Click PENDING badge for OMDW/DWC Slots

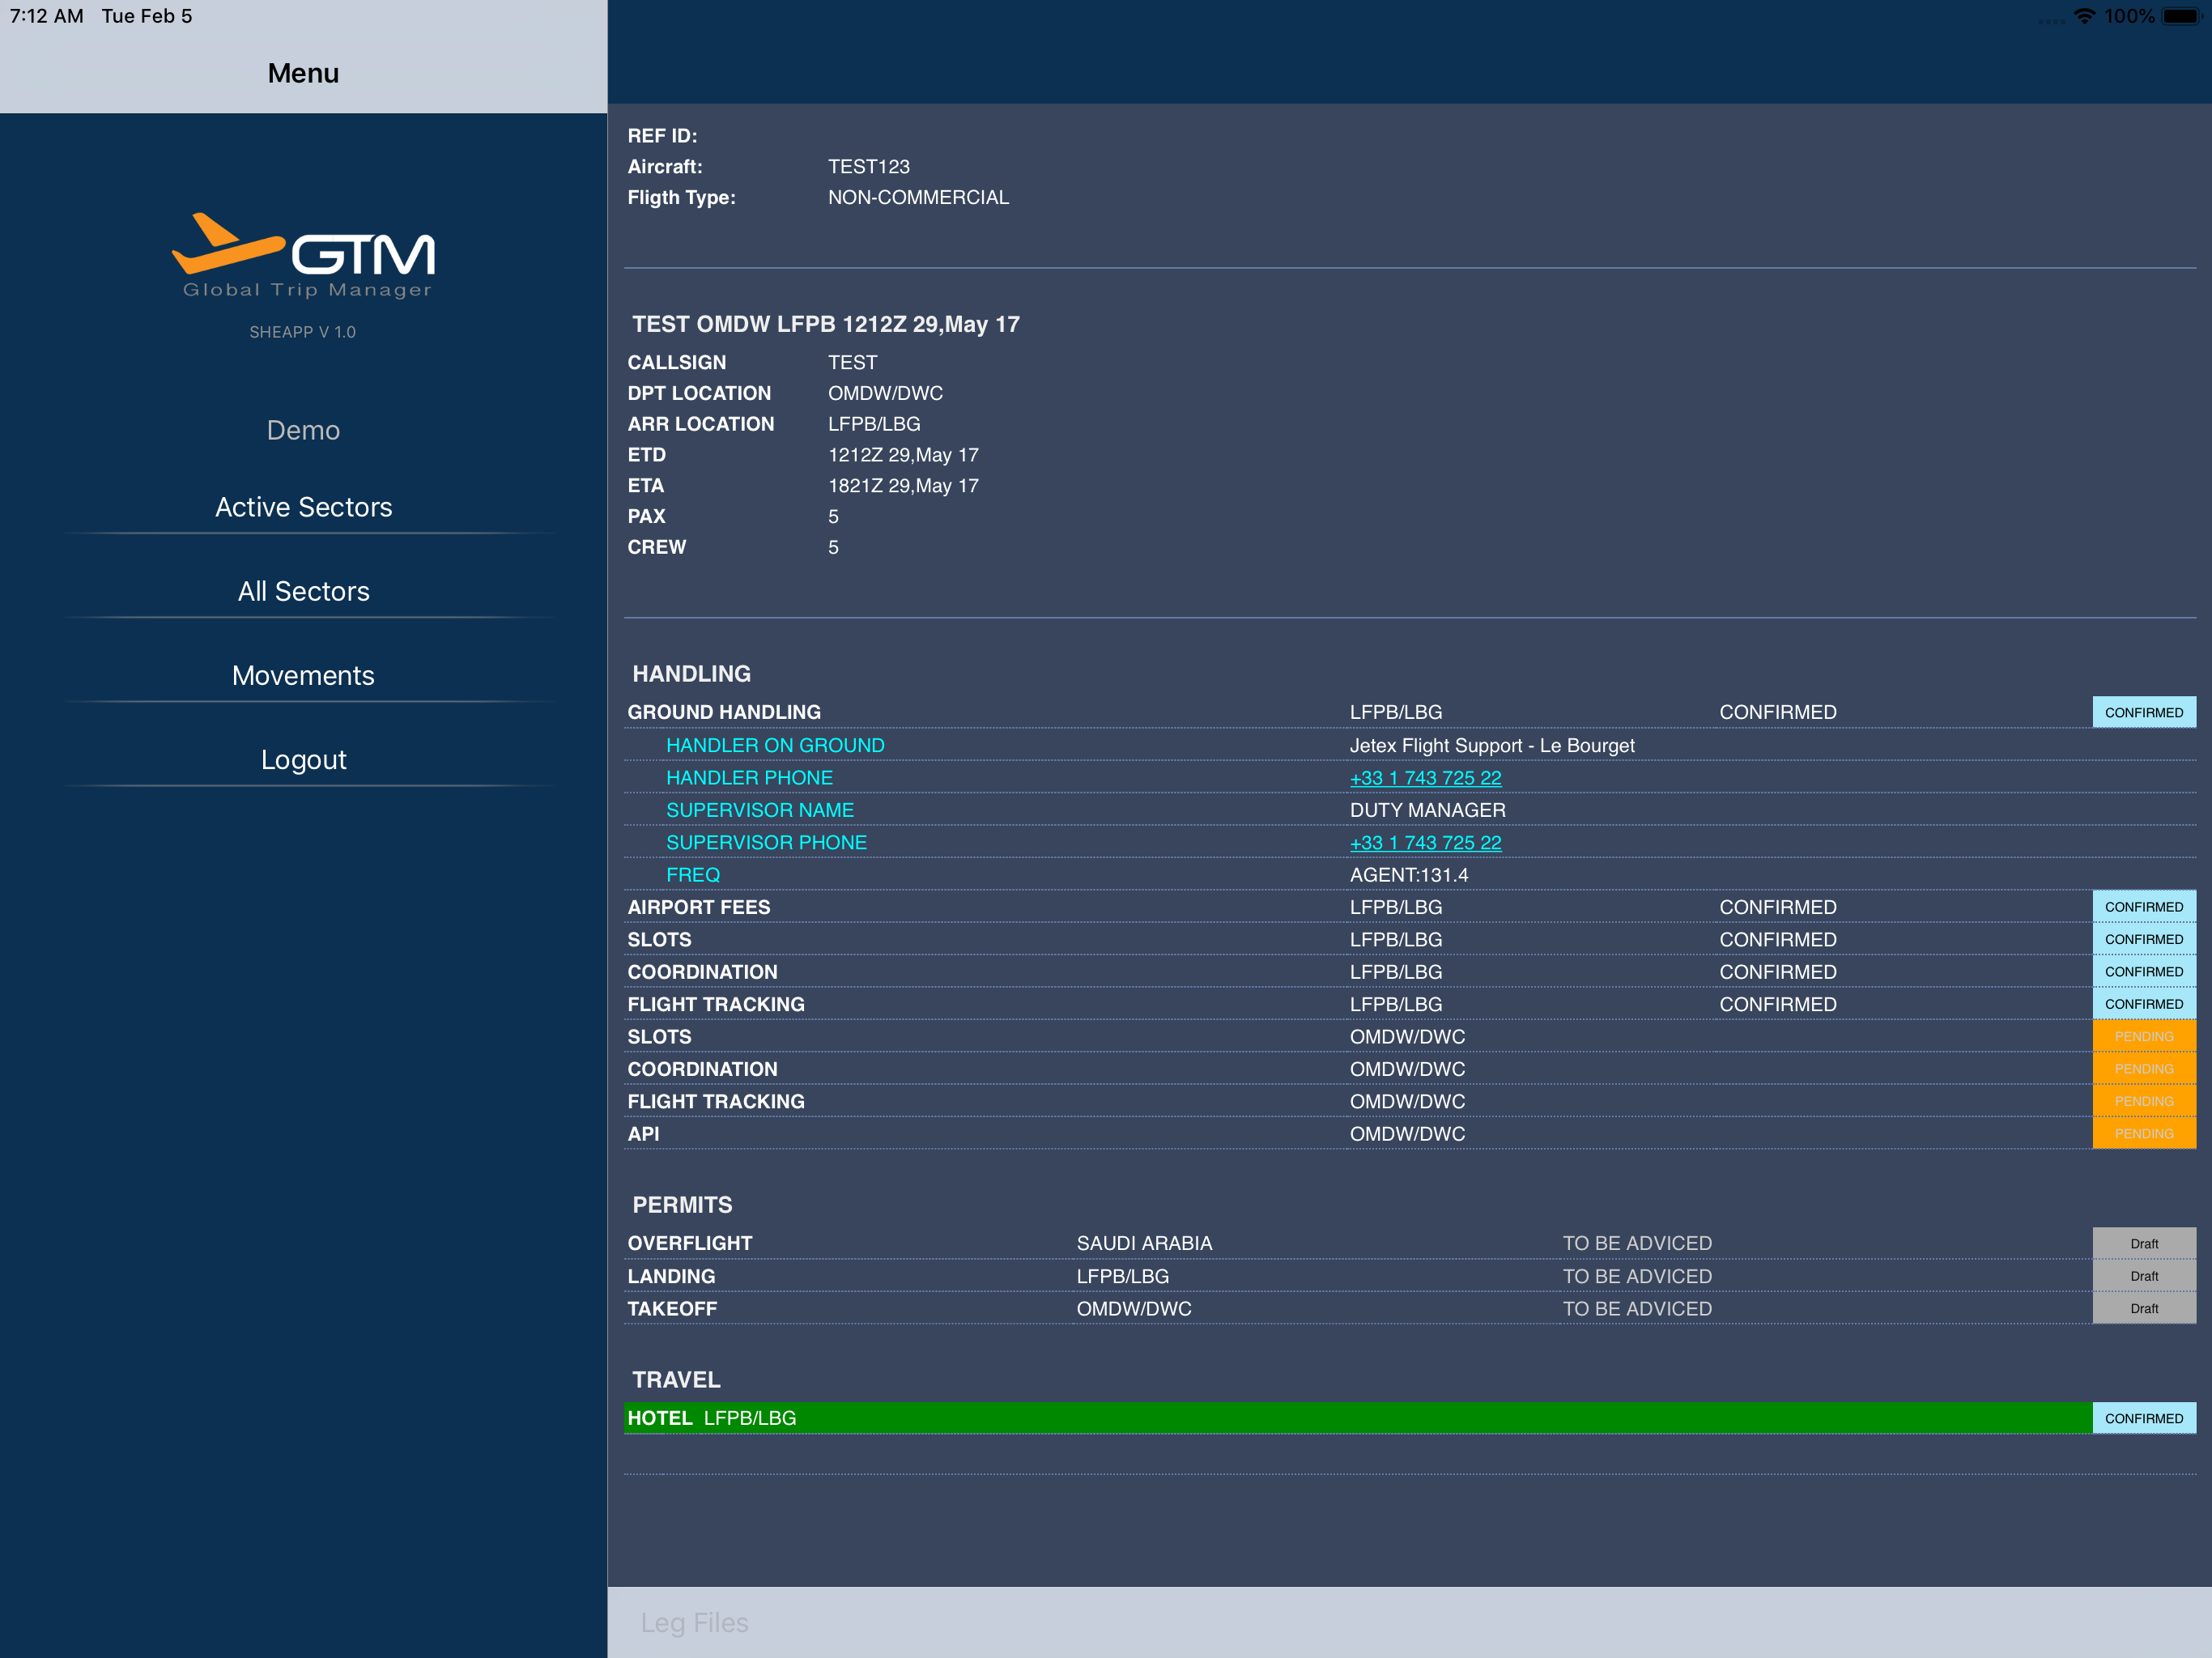(x=2144, y=1036)
